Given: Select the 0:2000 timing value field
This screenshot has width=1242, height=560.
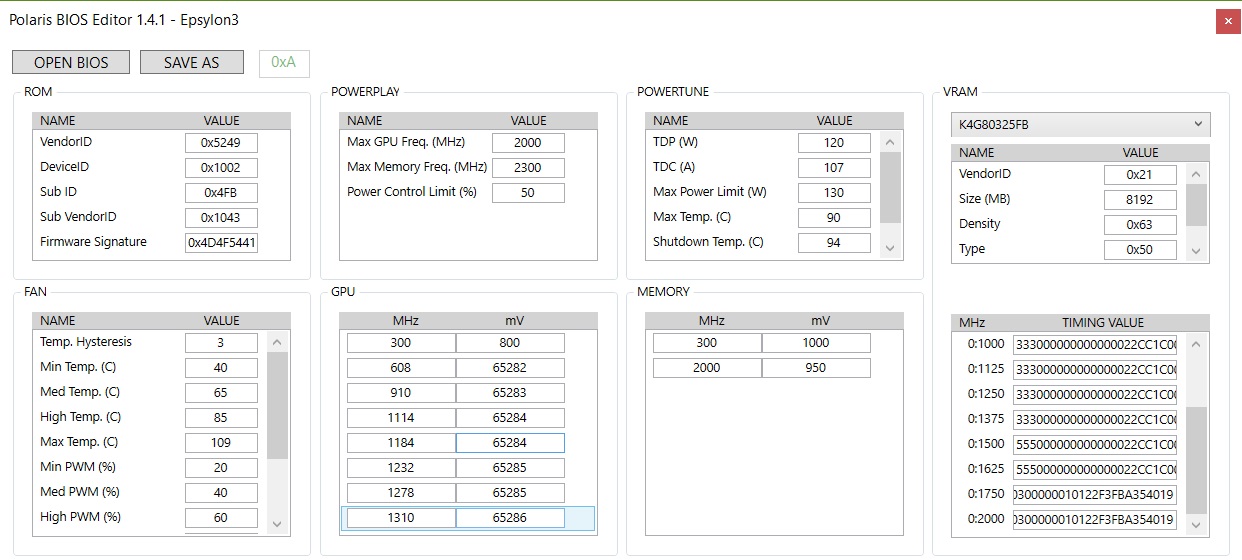Looking at the screenshot, I should (1095, 519).
